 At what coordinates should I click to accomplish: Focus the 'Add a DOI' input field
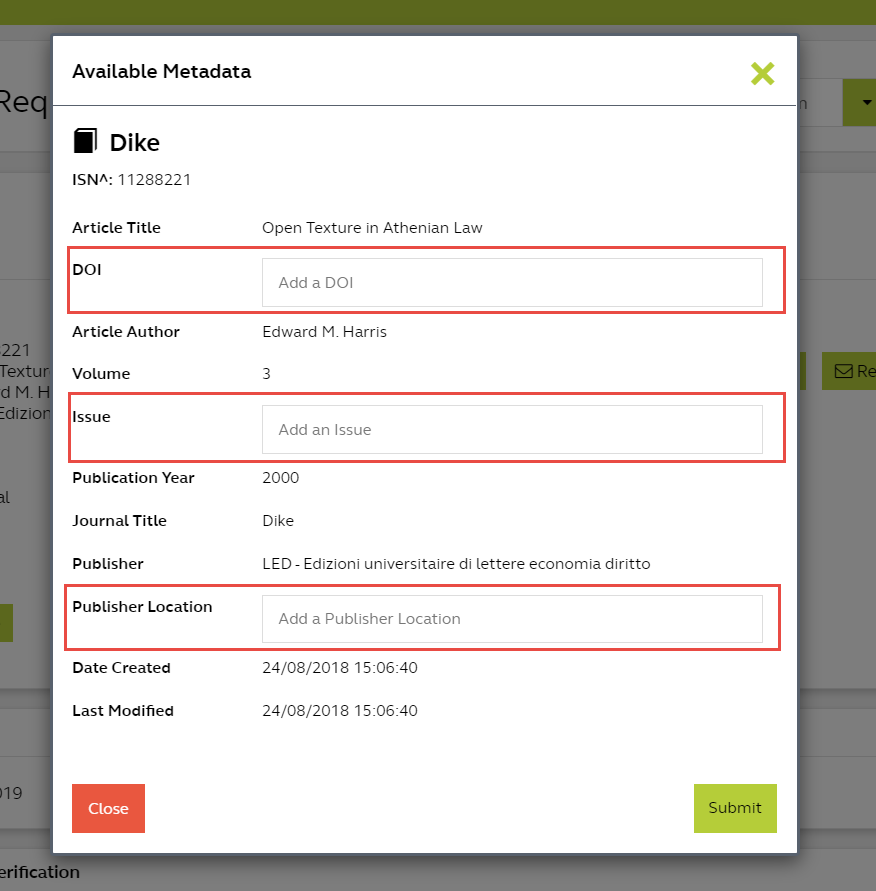pyautogui.click(x=512, y=283)
